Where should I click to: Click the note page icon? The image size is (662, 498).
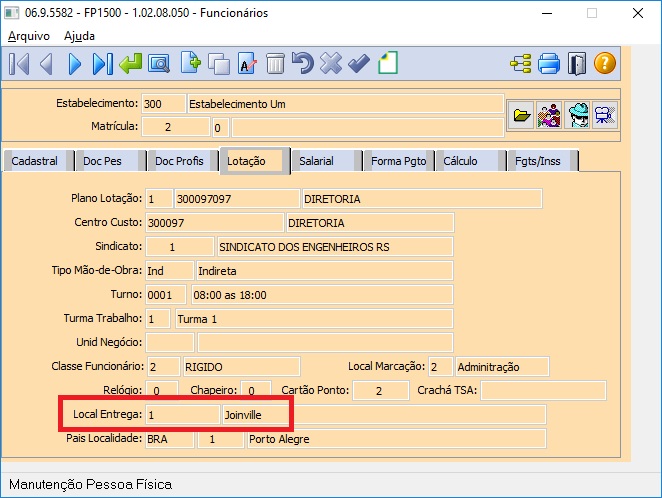coord(388,63)
